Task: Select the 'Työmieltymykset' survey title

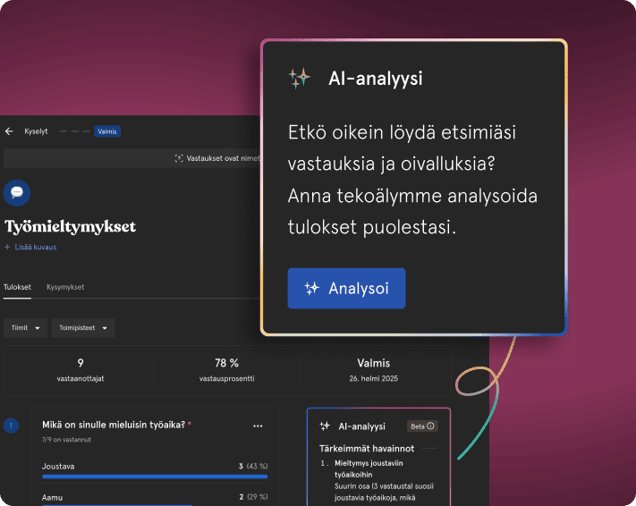Action: click(x=70, y=226)
